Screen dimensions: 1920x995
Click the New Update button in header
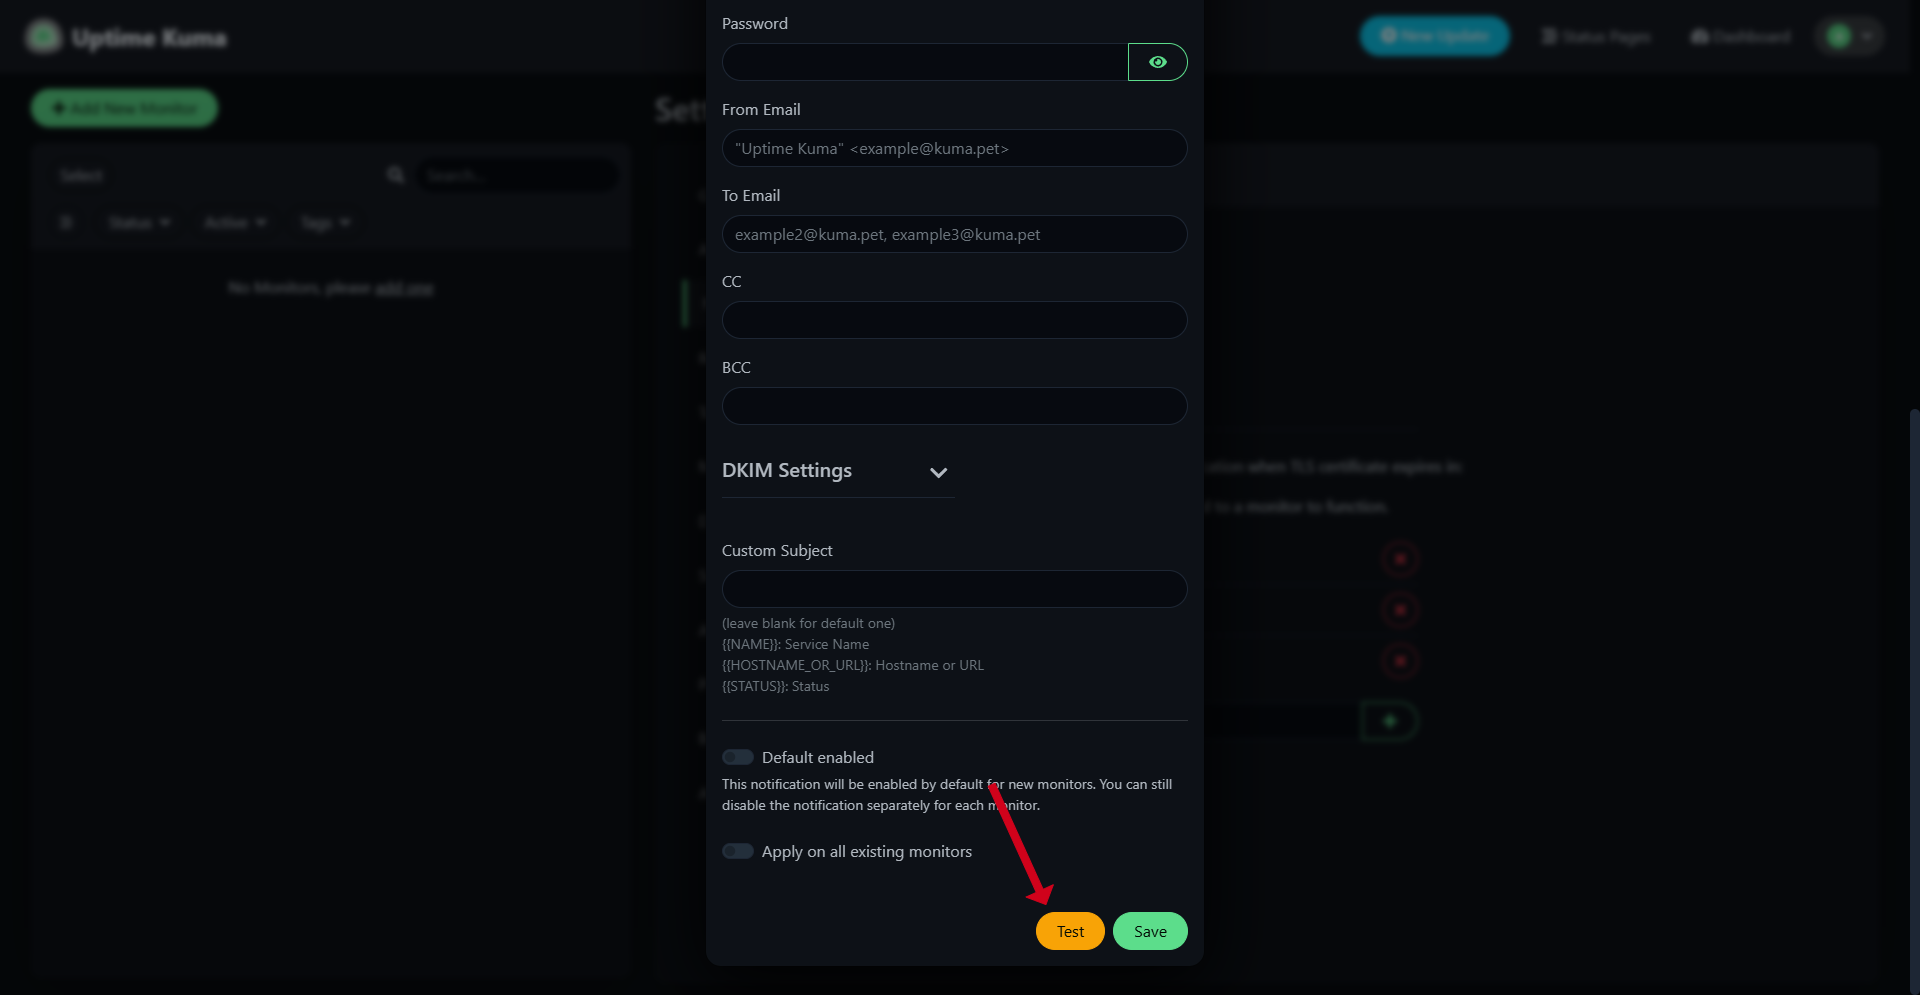tap(1434, 37)
